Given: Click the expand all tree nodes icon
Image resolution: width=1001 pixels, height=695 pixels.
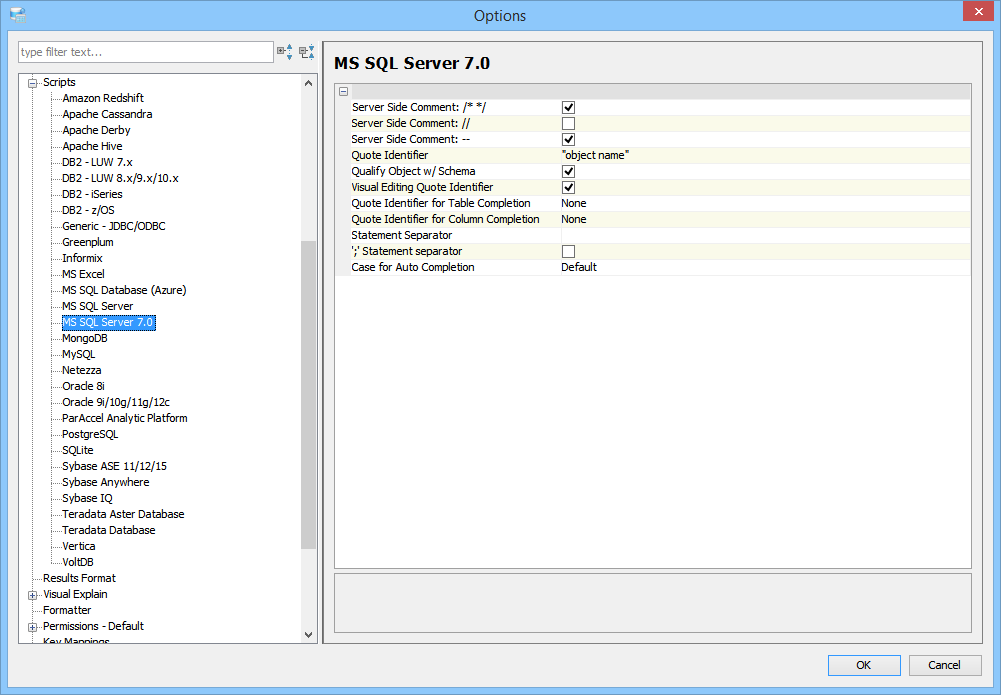Looking at the screenshot, I should pos(285,52).
